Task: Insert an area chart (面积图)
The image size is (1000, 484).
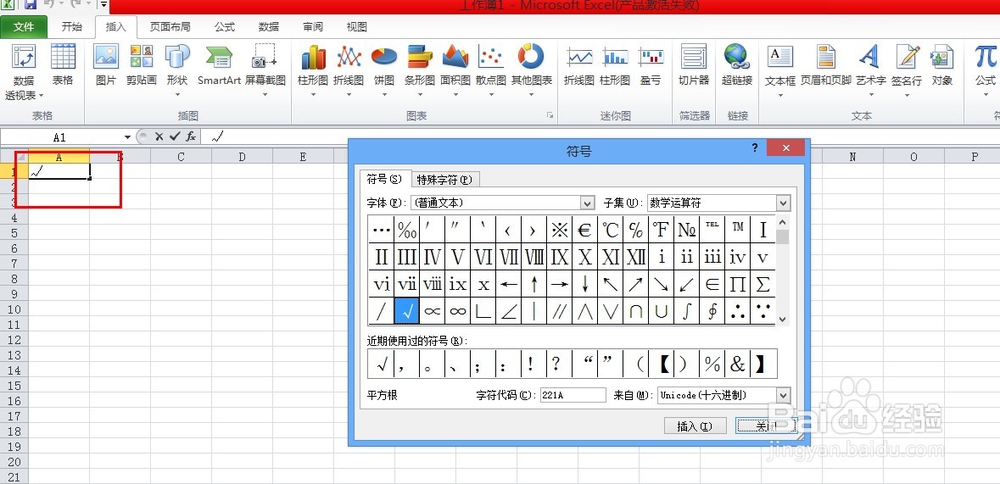Action: click(x=455, y=70)
